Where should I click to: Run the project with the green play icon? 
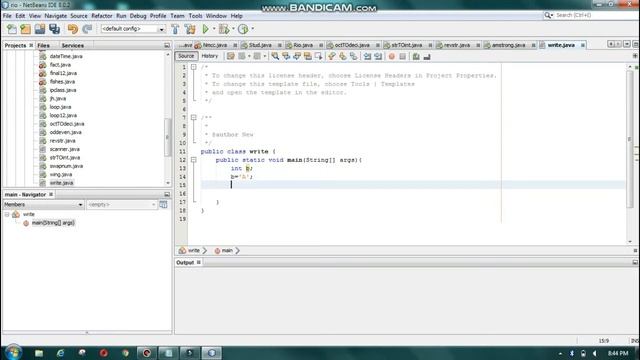206,29
